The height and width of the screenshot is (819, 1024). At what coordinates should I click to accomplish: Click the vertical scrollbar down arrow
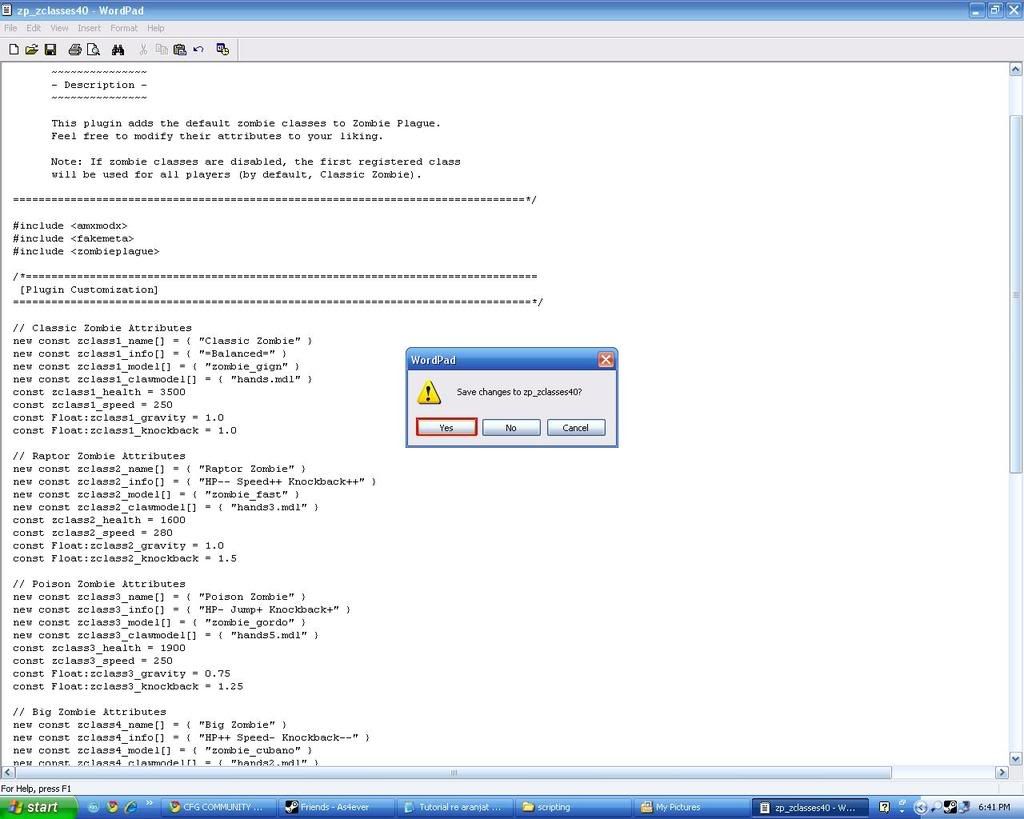point(1016,759)
